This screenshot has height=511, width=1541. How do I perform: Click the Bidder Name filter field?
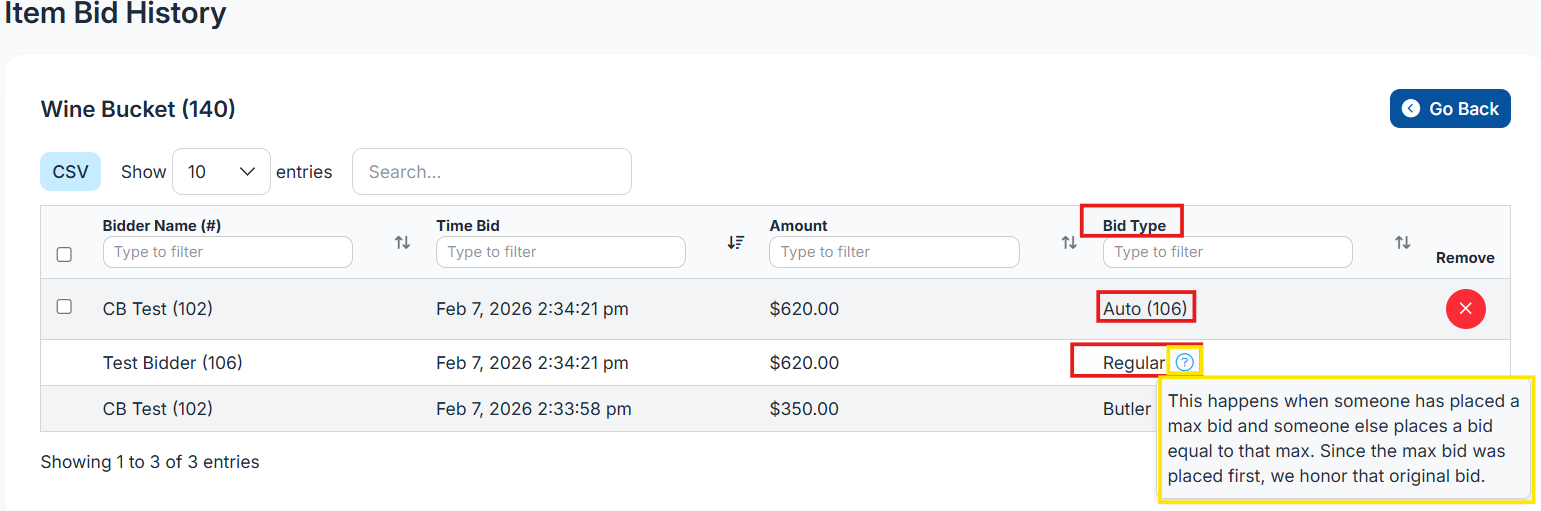point(227,252)
